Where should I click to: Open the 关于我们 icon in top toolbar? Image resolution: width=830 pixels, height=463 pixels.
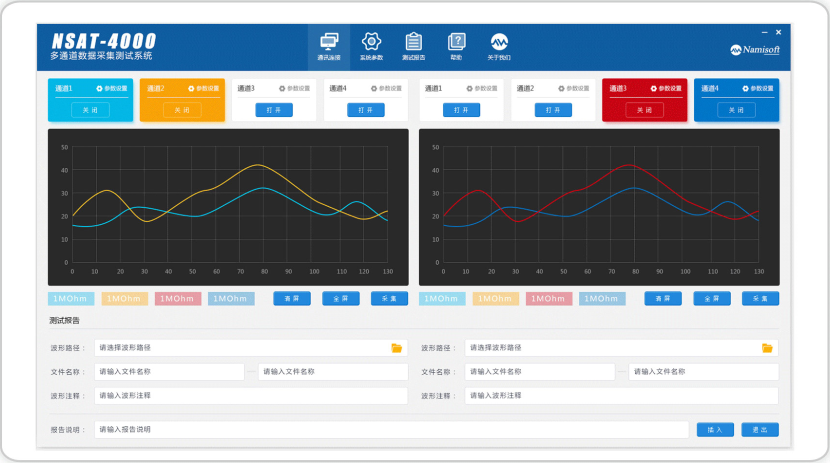(499, 44)
